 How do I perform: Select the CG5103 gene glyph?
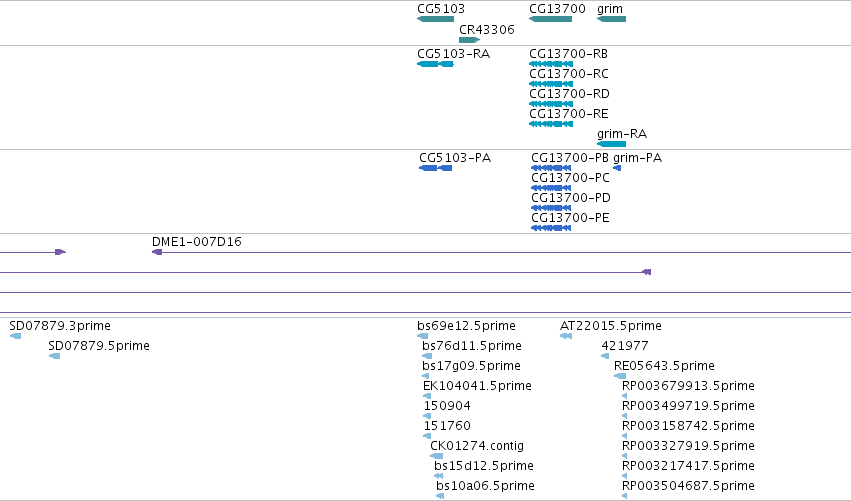pyautogui.click(x=435, y=19)
